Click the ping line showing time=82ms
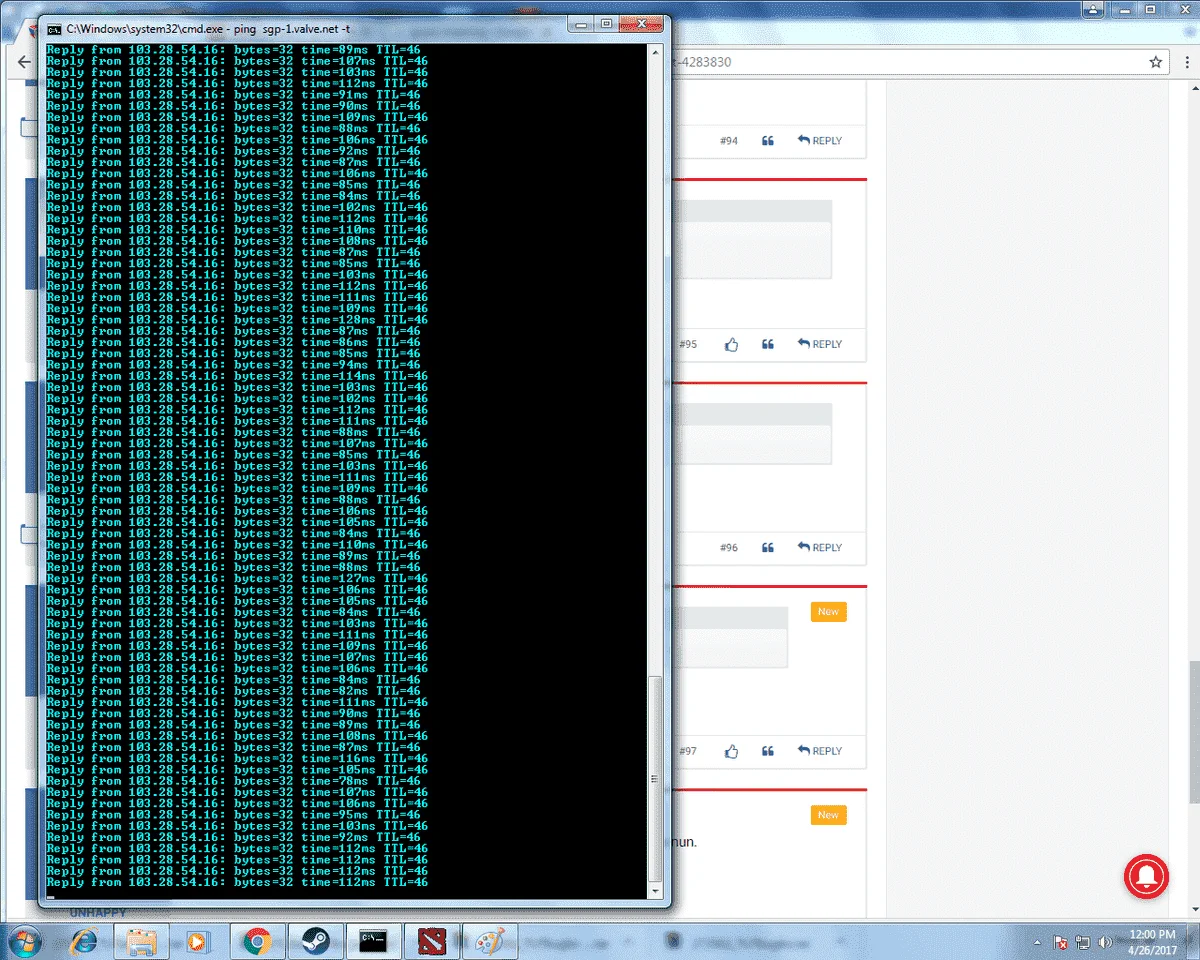1200x960 pixels. [233, 691]
